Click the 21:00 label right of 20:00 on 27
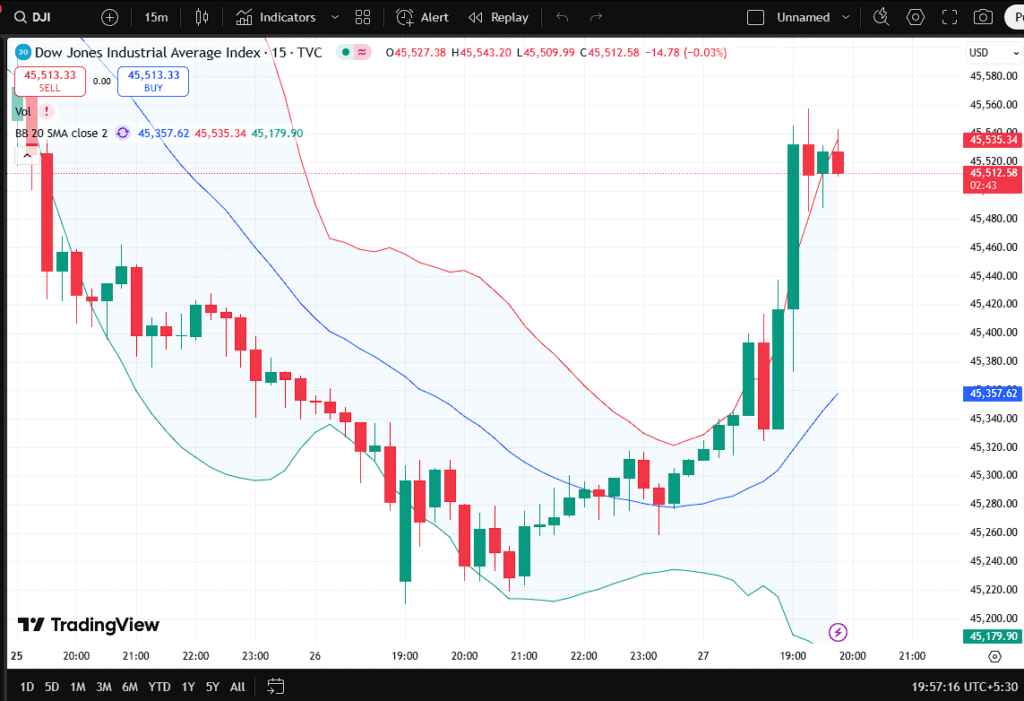This screenshot has width=1024, height=701. [x=912, y=656]
